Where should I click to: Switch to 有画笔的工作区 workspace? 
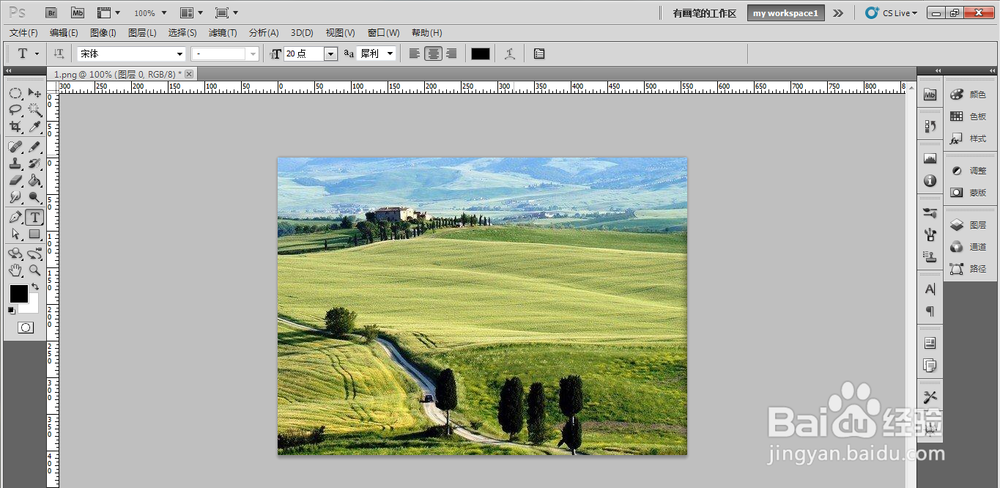(705, 13)
